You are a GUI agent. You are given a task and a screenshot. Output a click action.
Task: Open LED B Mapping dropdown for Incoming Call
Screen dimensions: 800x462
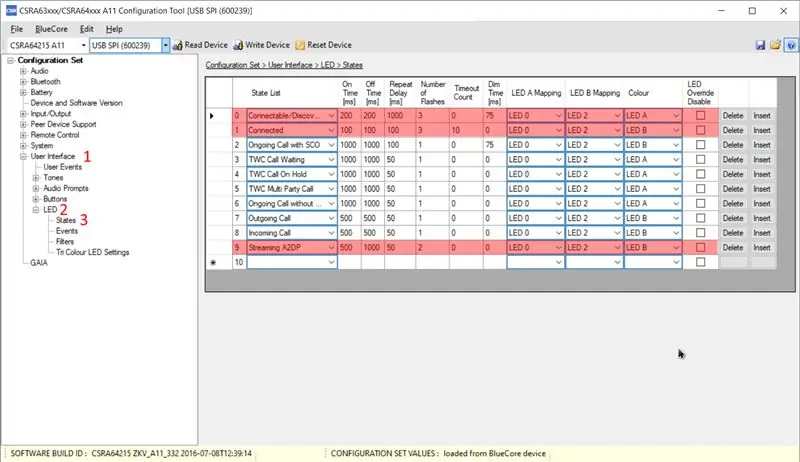click(x=617, y=233)
